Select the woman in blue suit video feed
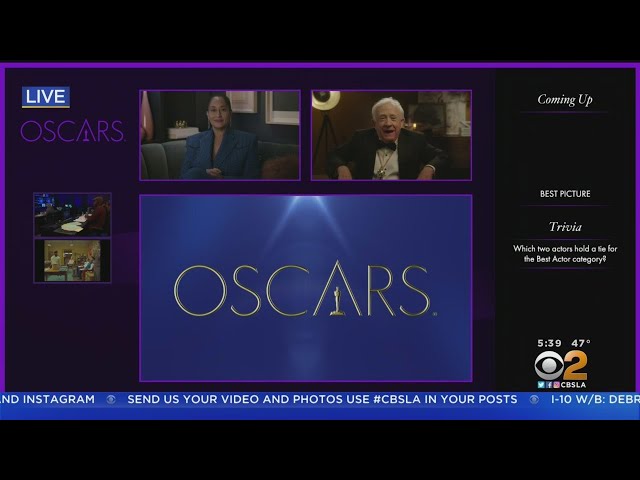Image resolution: width=640 pixels, height=480 pixels. click(220, 135)
